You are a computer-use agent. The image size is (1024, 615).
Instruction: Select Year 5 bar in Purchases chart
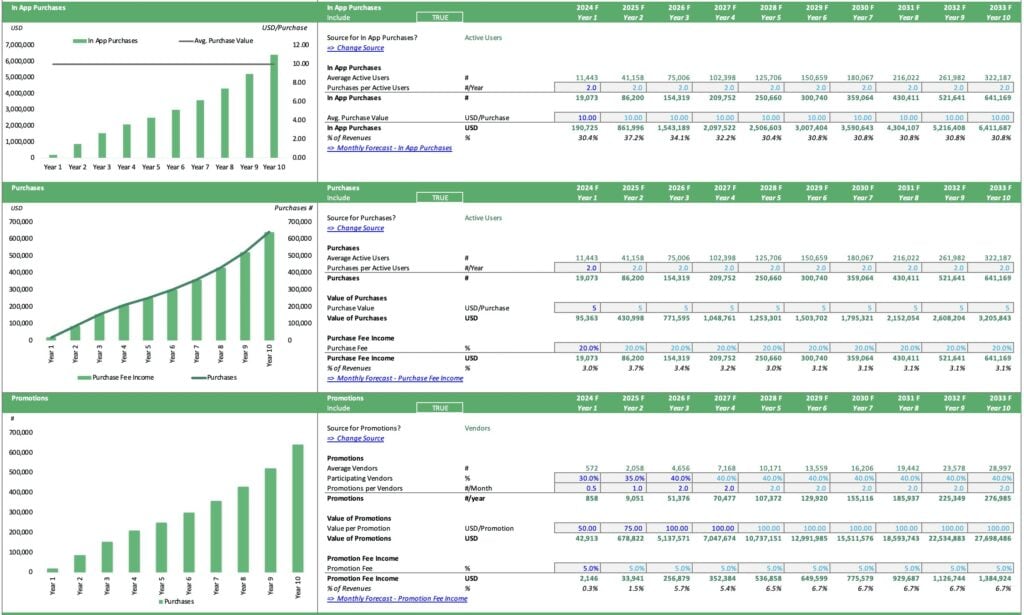click(148, 319)
